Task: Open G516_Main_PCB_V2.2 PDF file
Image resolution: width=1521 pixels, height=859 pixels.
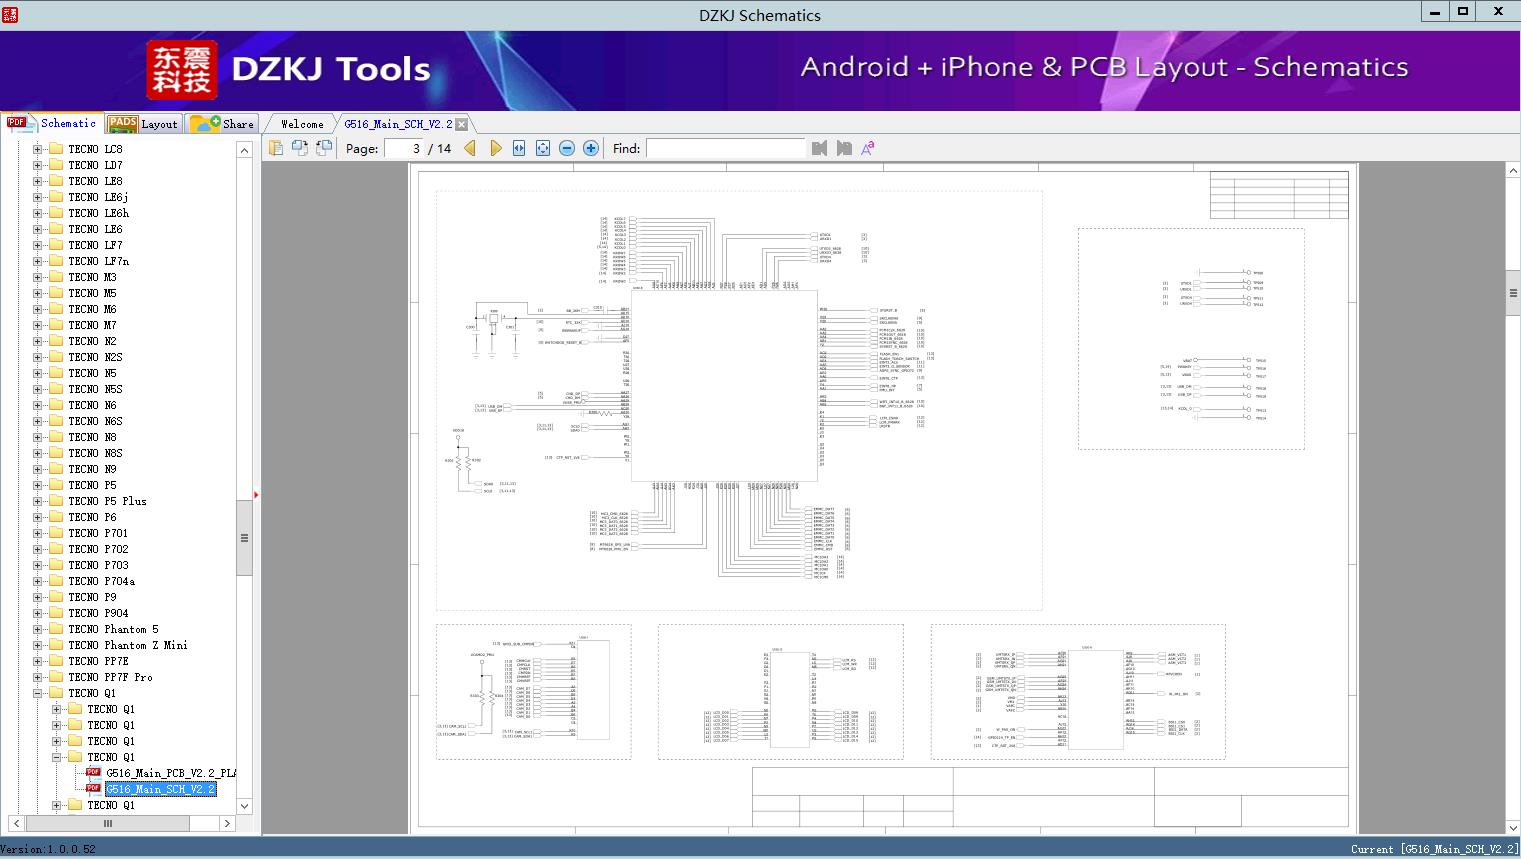Action: pos(170,773)
